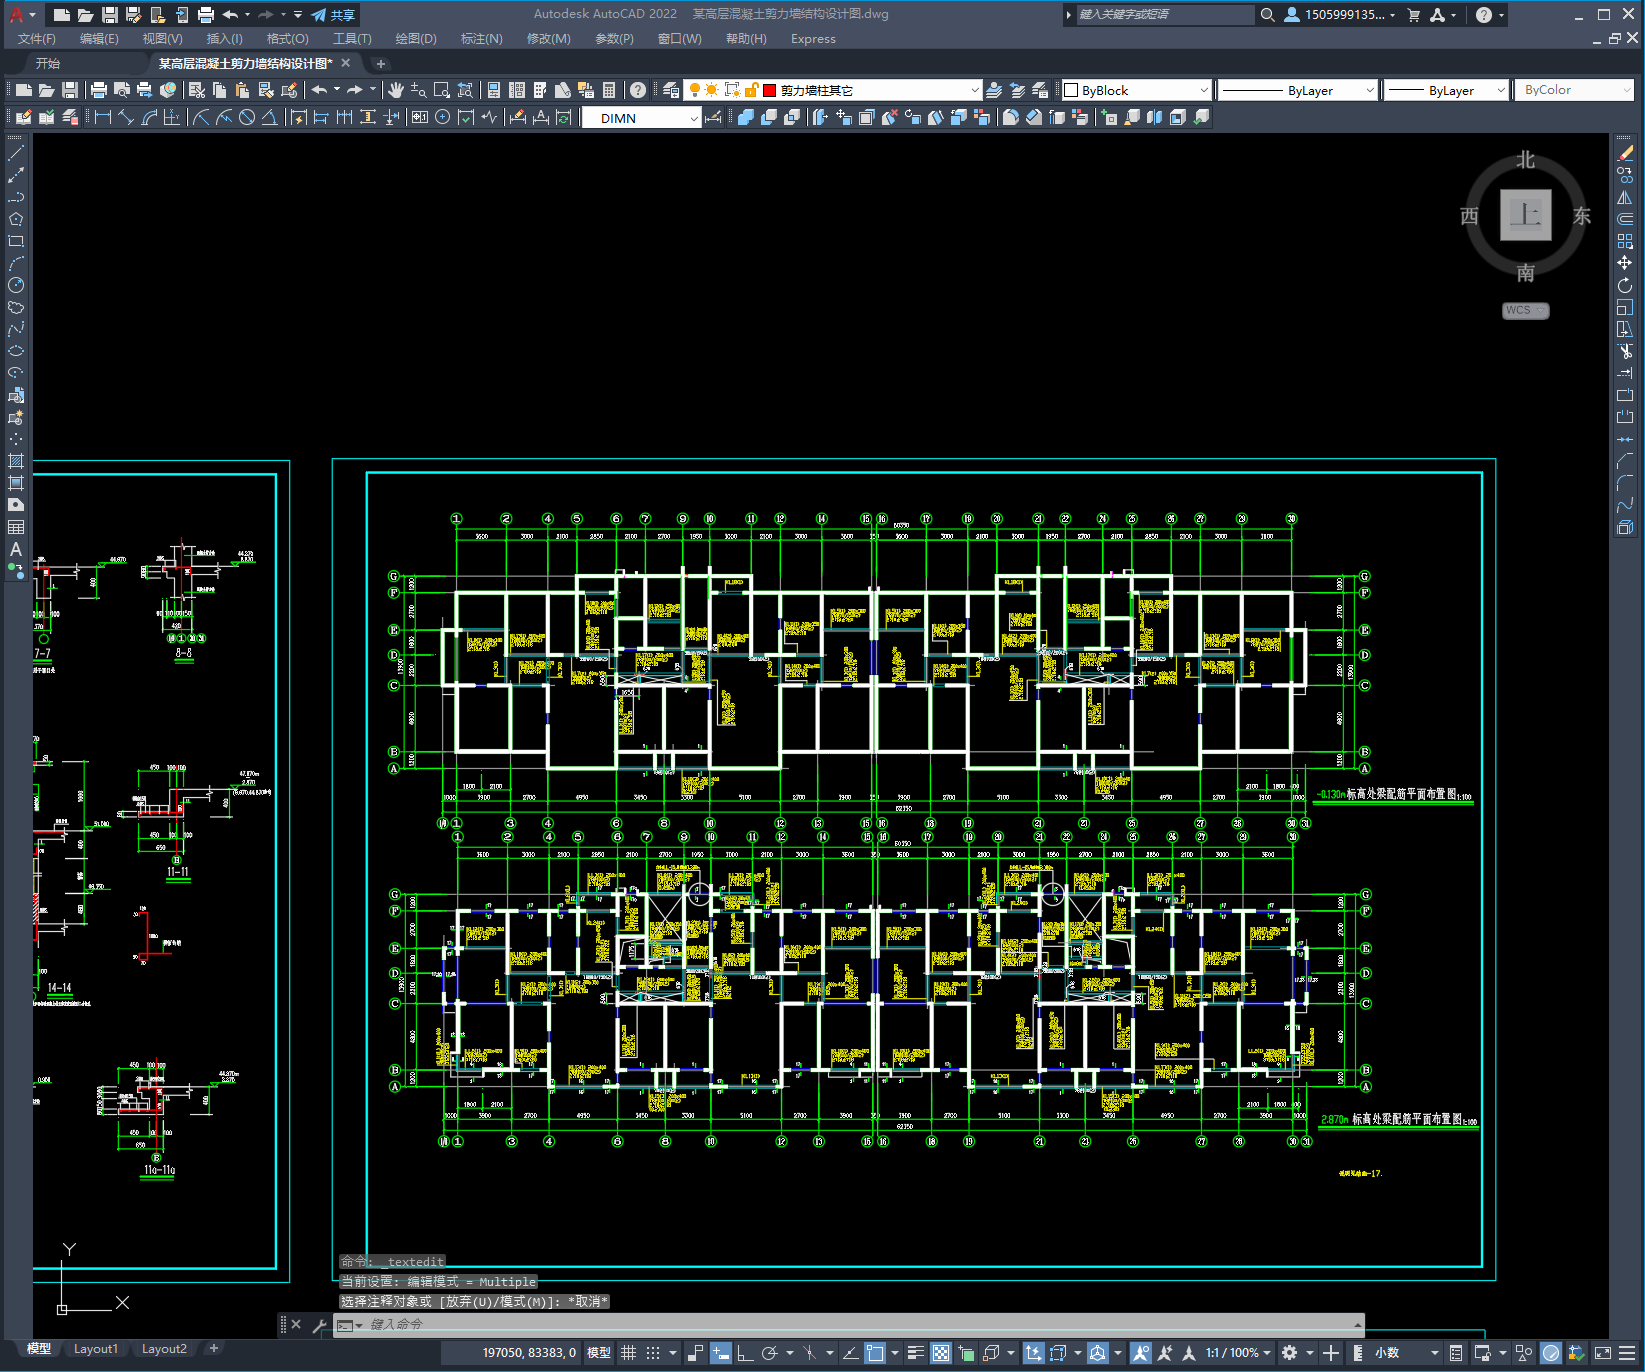
Task: Click the Make Object's Layer Current icon
Action: pyautogui.click(x=994, y=90)
